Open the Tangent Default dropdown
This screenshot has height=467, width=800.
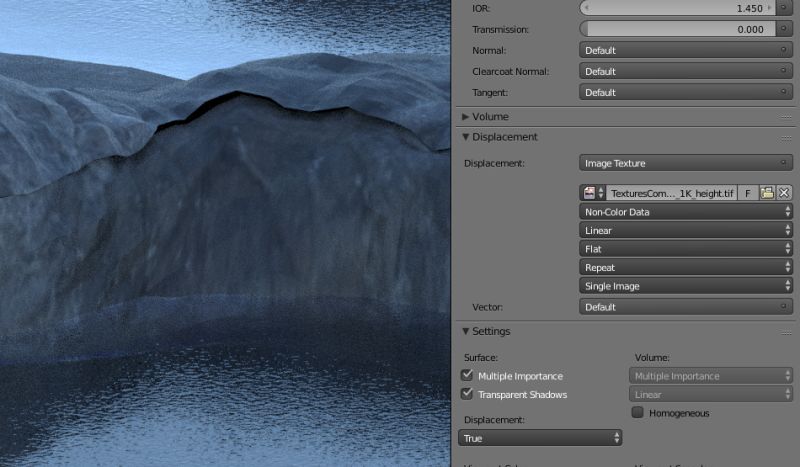pos(686,92)
